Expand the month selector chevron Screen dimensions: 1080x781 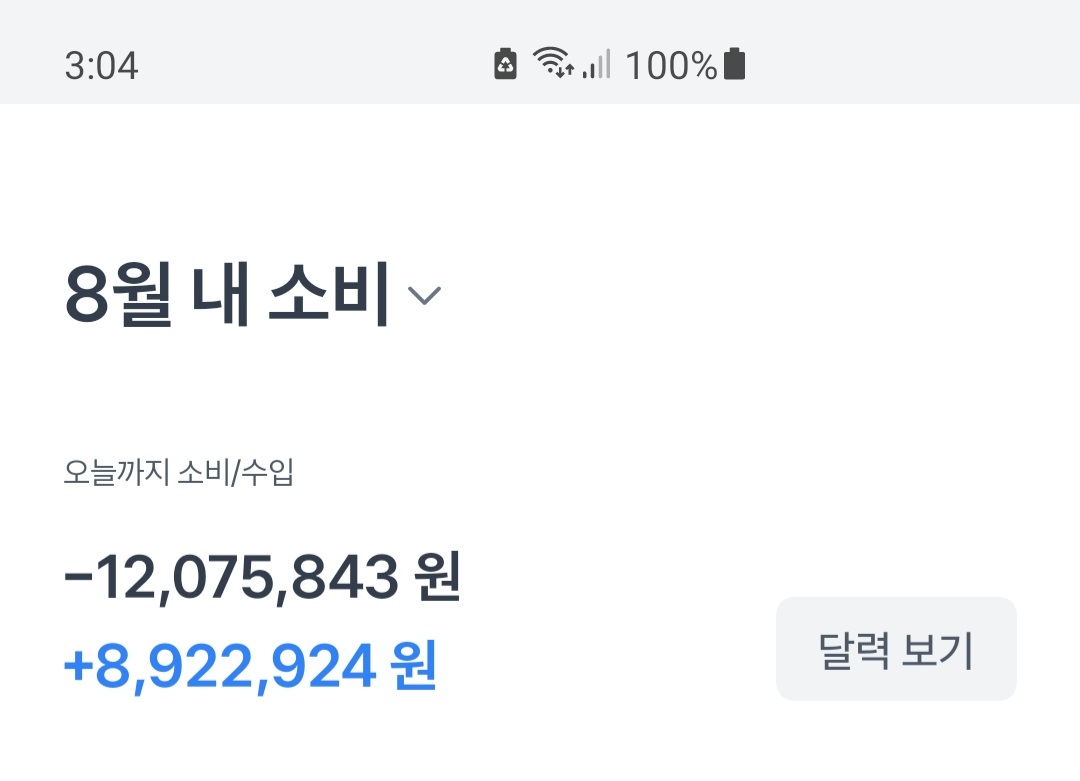pos(424,295)
